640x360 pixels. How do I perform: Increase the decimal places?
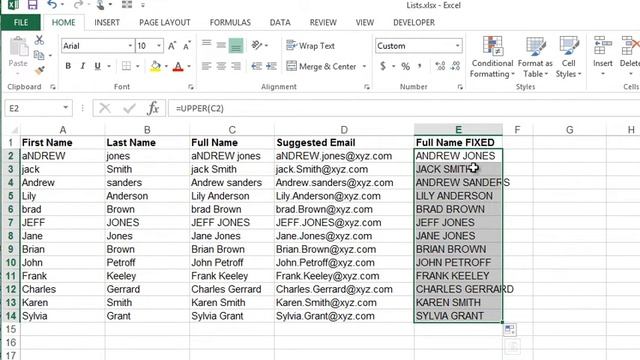[440, 66]
